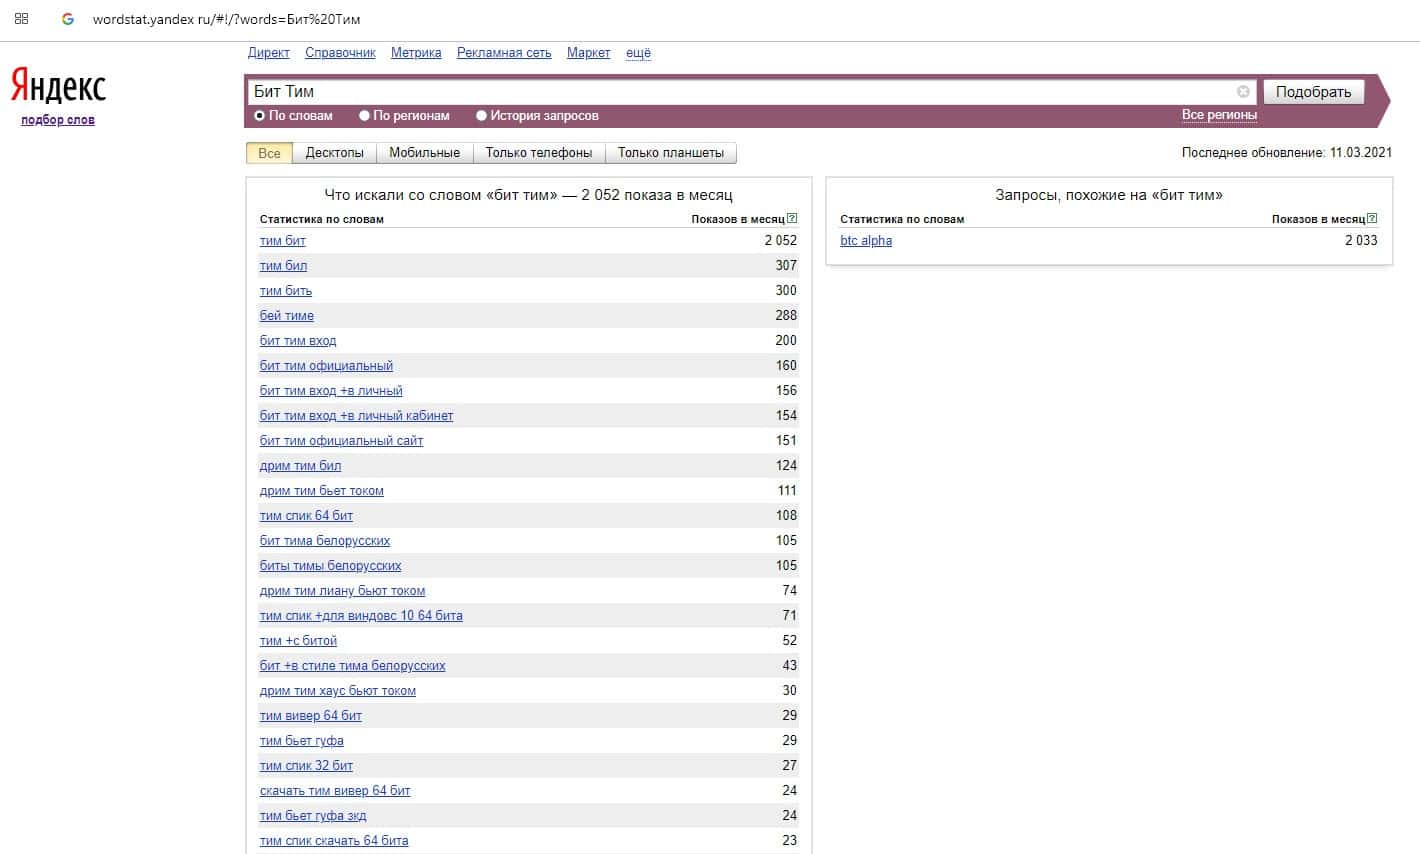This screenshot has width=1420, height=854.
Task: Switch to the "Десктопы" tab
Action: [x=334, y=153]
